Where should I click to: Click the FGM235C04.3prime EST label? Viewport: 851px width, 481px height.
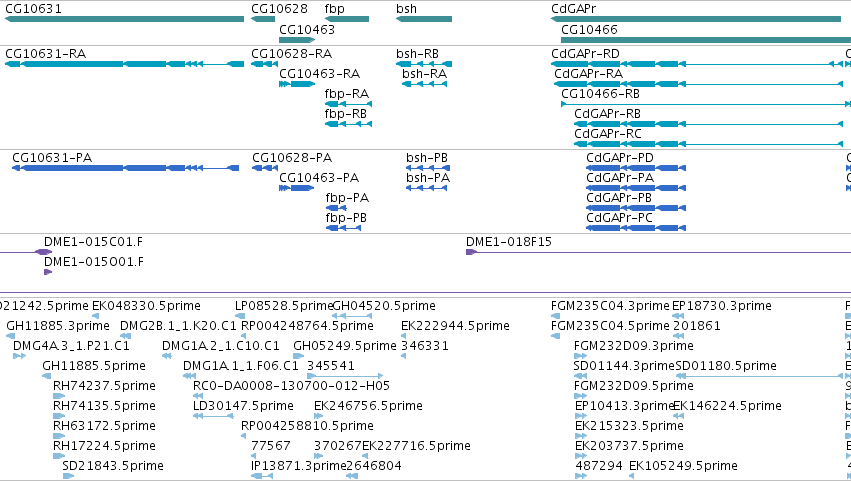tap(610, 306)
